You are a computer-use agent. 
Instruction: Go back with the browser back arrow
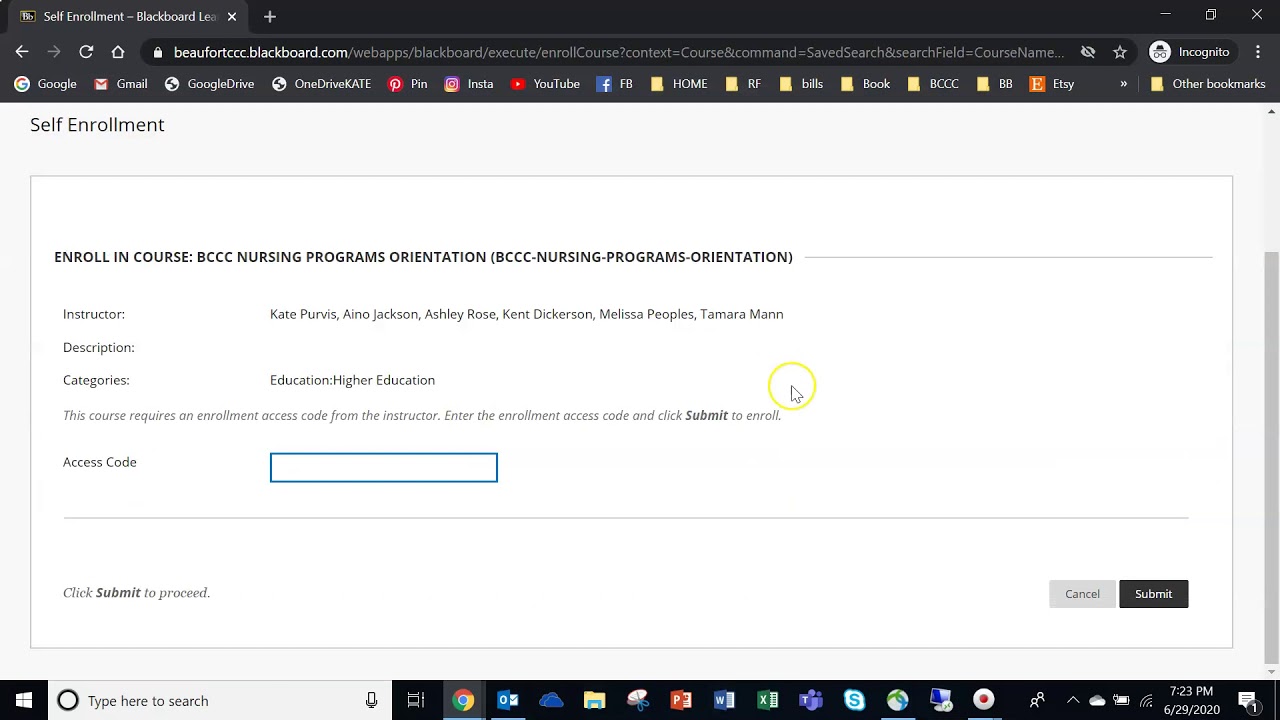(x=22, y=52)
